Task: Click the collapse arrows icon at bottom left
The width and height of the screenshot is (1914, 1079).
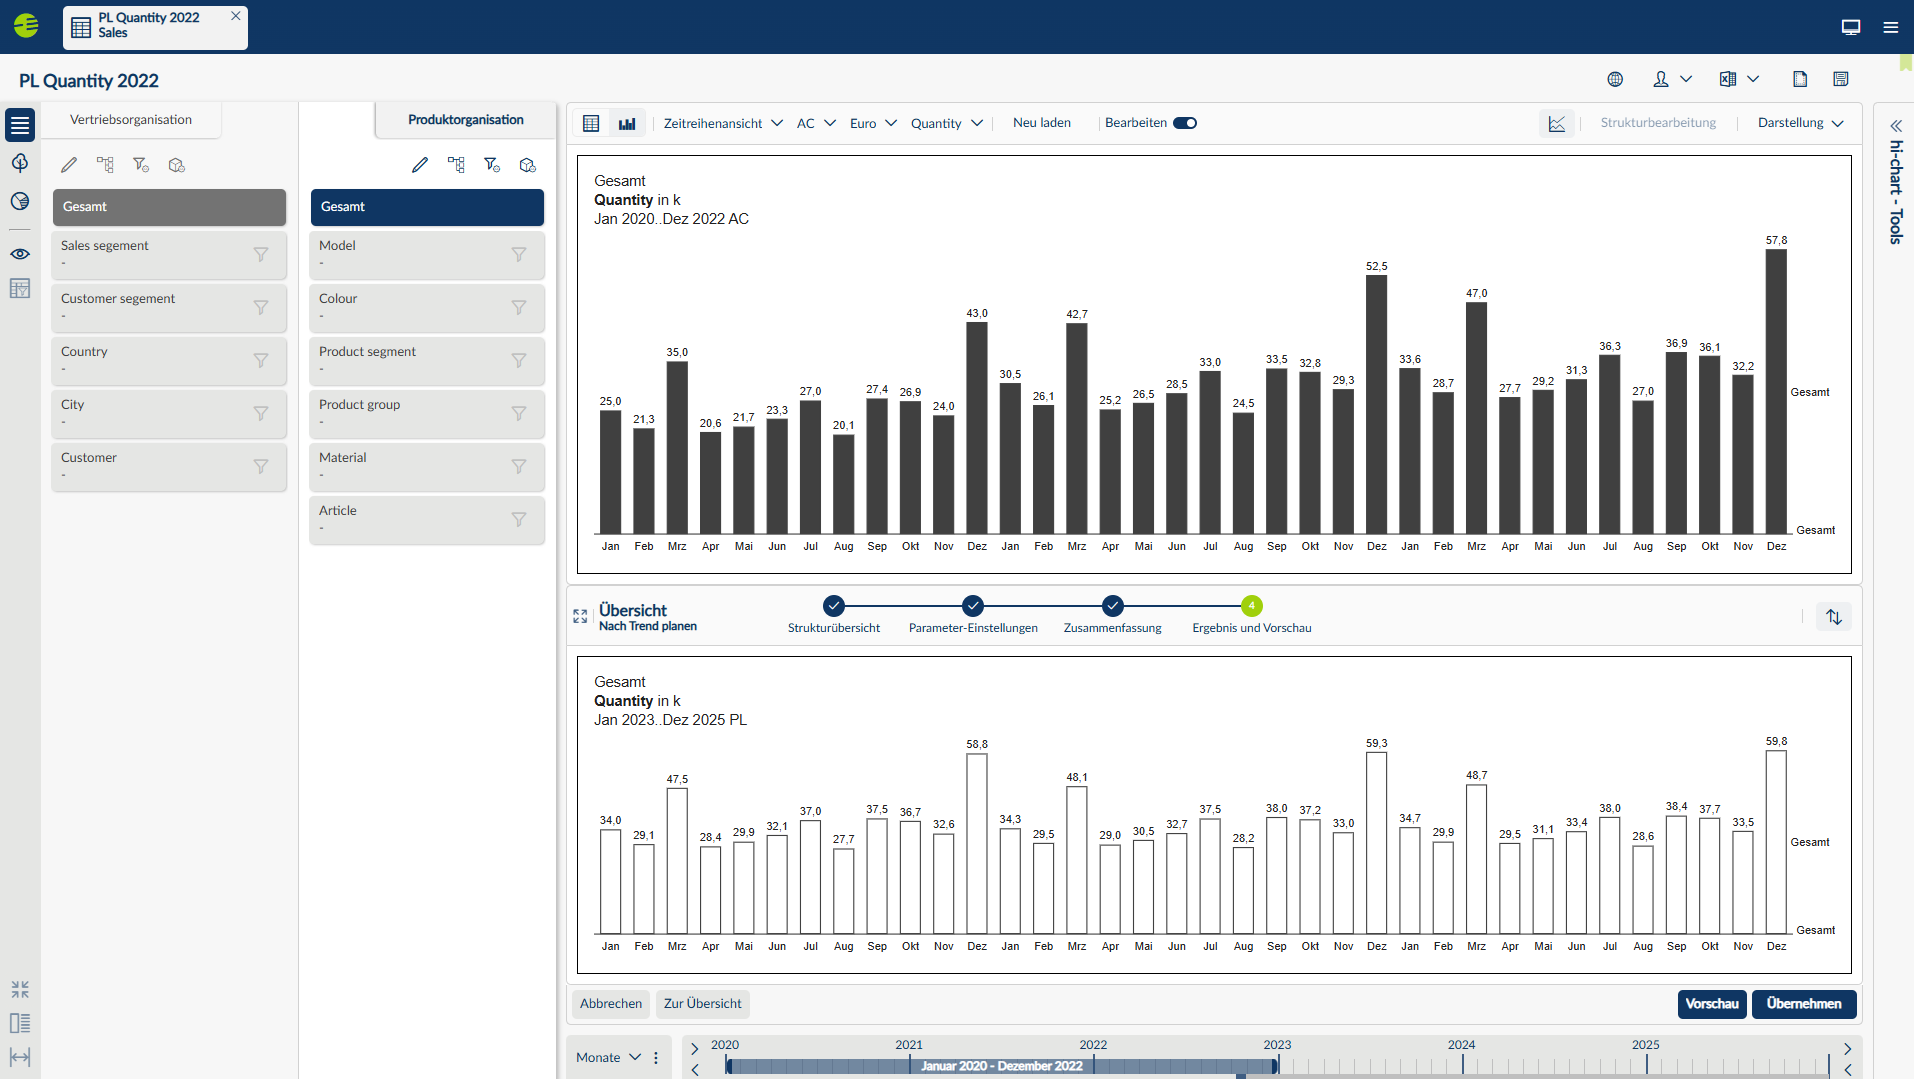Action: 20,989
